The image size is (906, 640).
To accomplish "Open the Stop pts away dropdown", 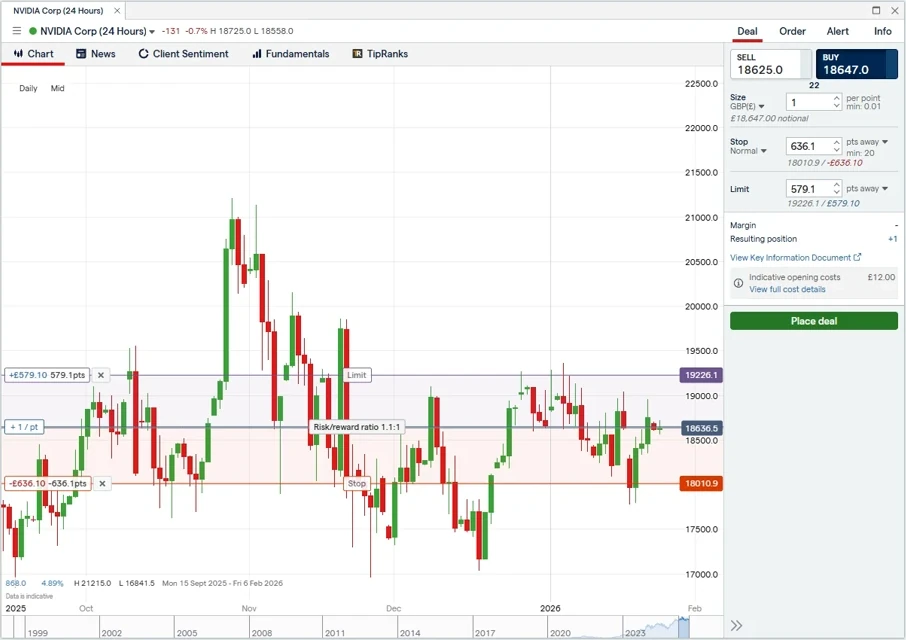I will 867,142.
